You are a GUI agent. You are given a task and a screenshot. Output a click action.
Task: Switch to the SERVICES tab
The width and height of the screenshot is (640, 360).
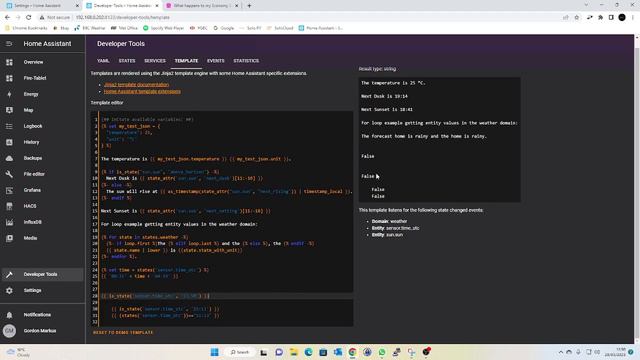[x=155, y=61]
